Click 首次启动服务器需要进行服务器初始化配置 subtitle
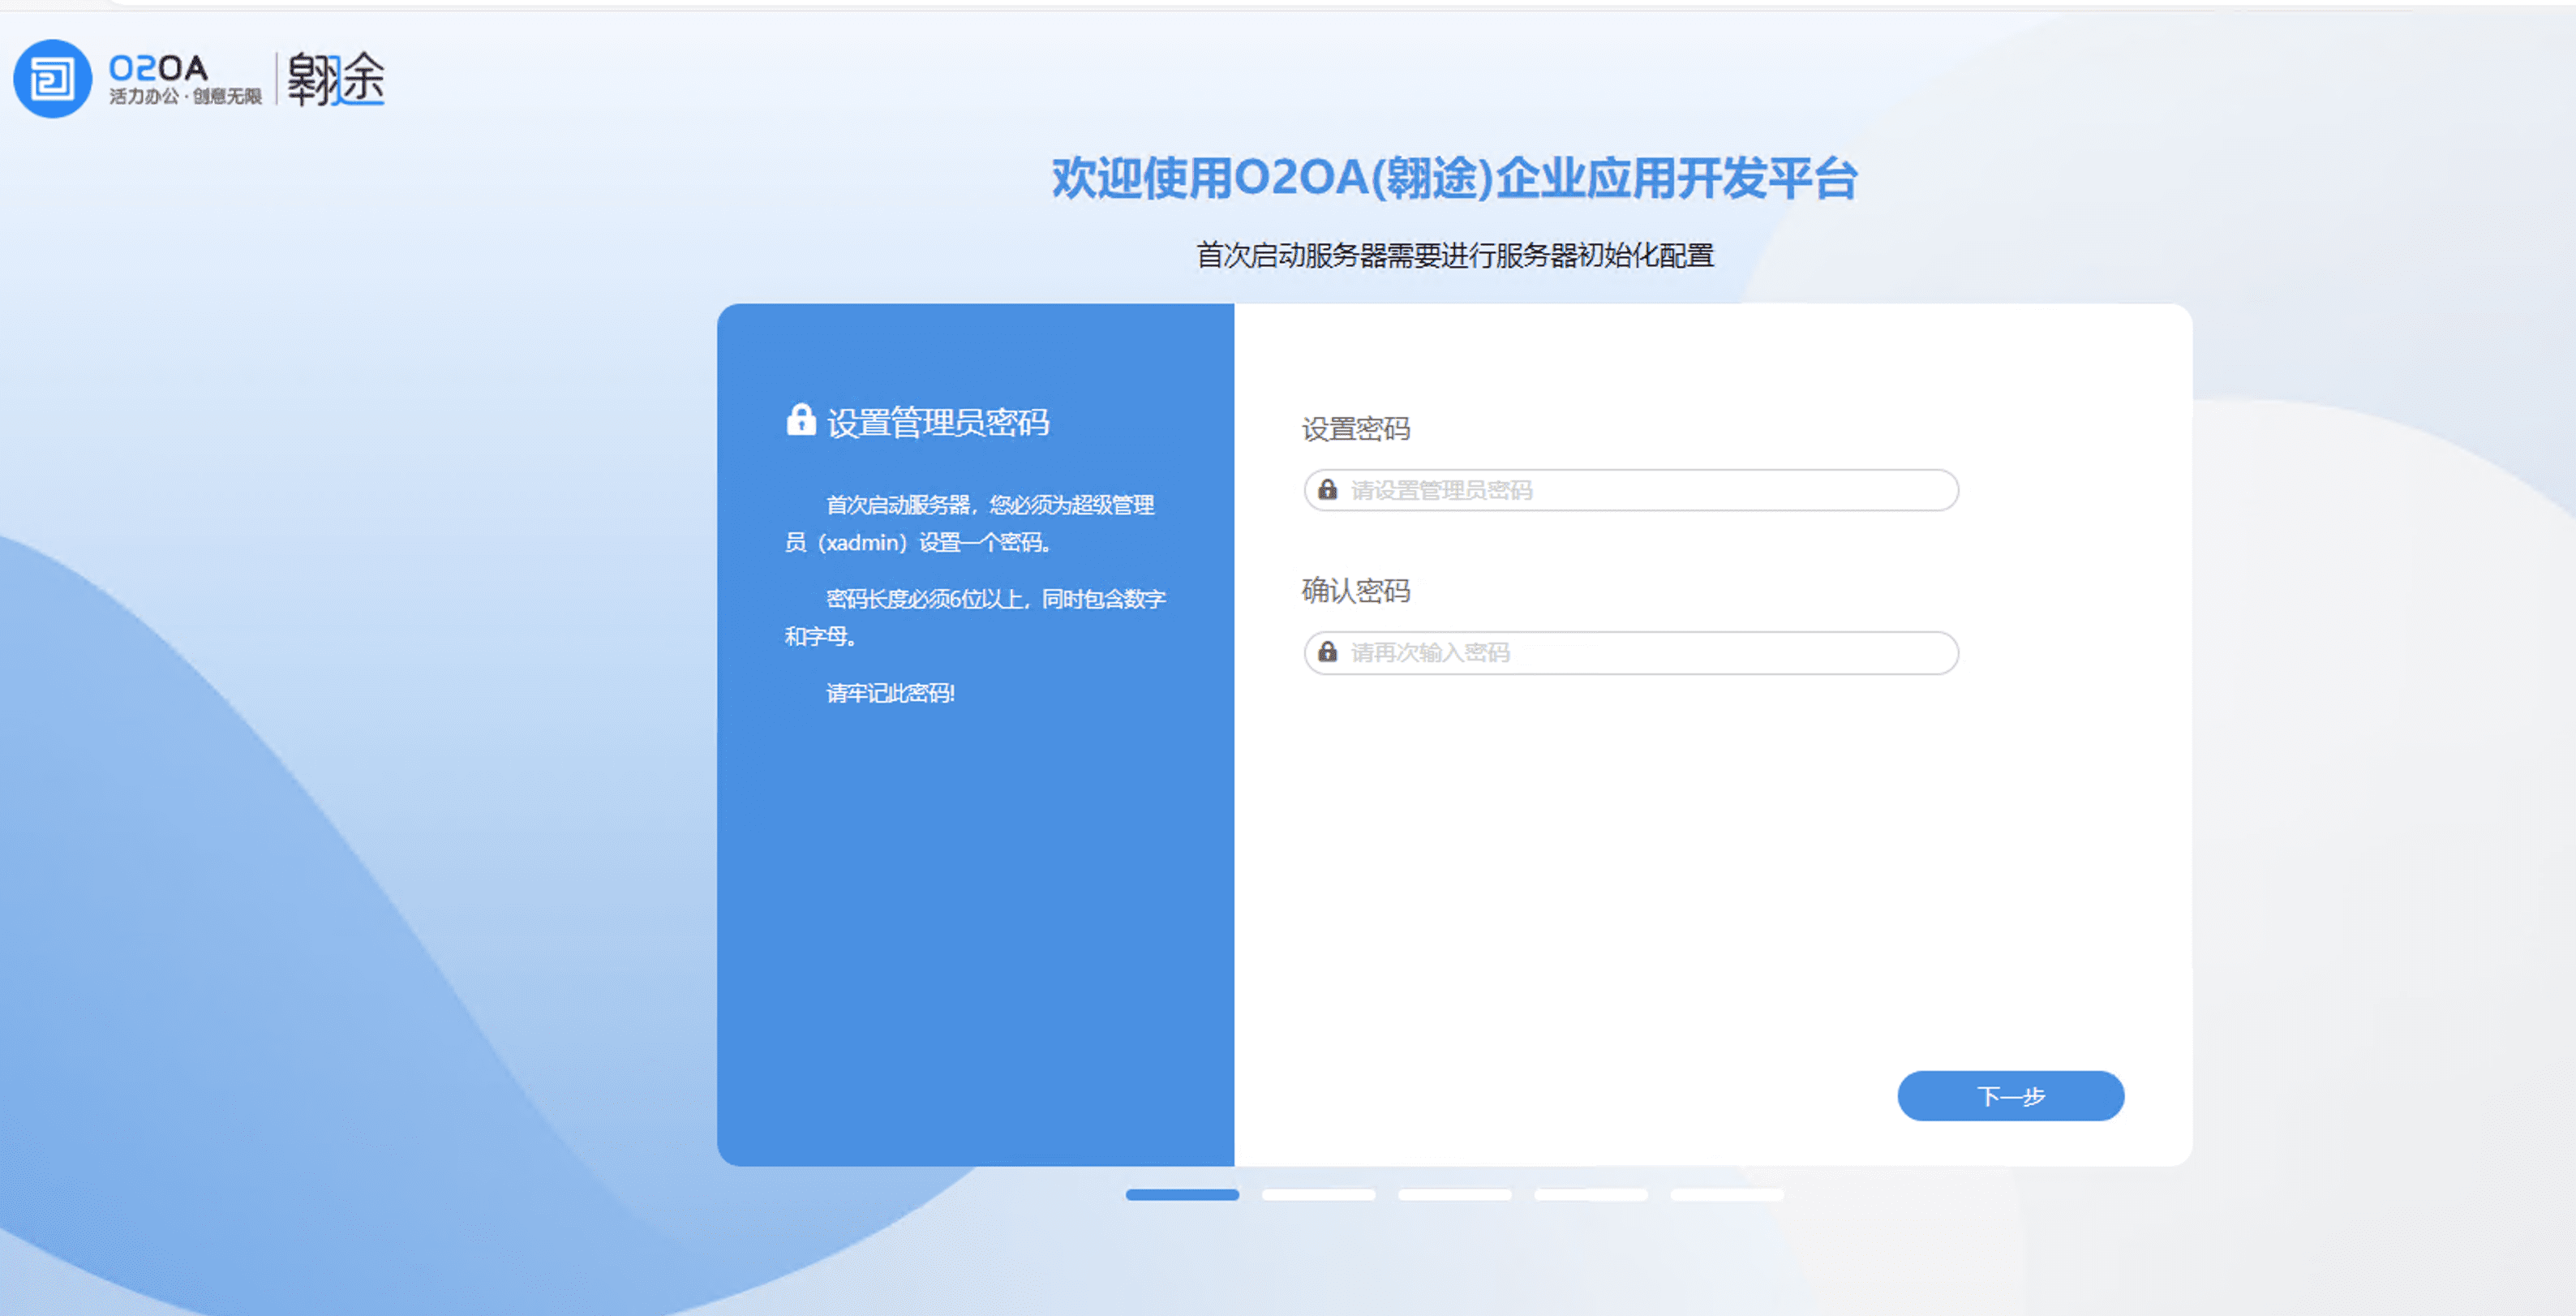2576x1316 pixels. (1455, 255)
